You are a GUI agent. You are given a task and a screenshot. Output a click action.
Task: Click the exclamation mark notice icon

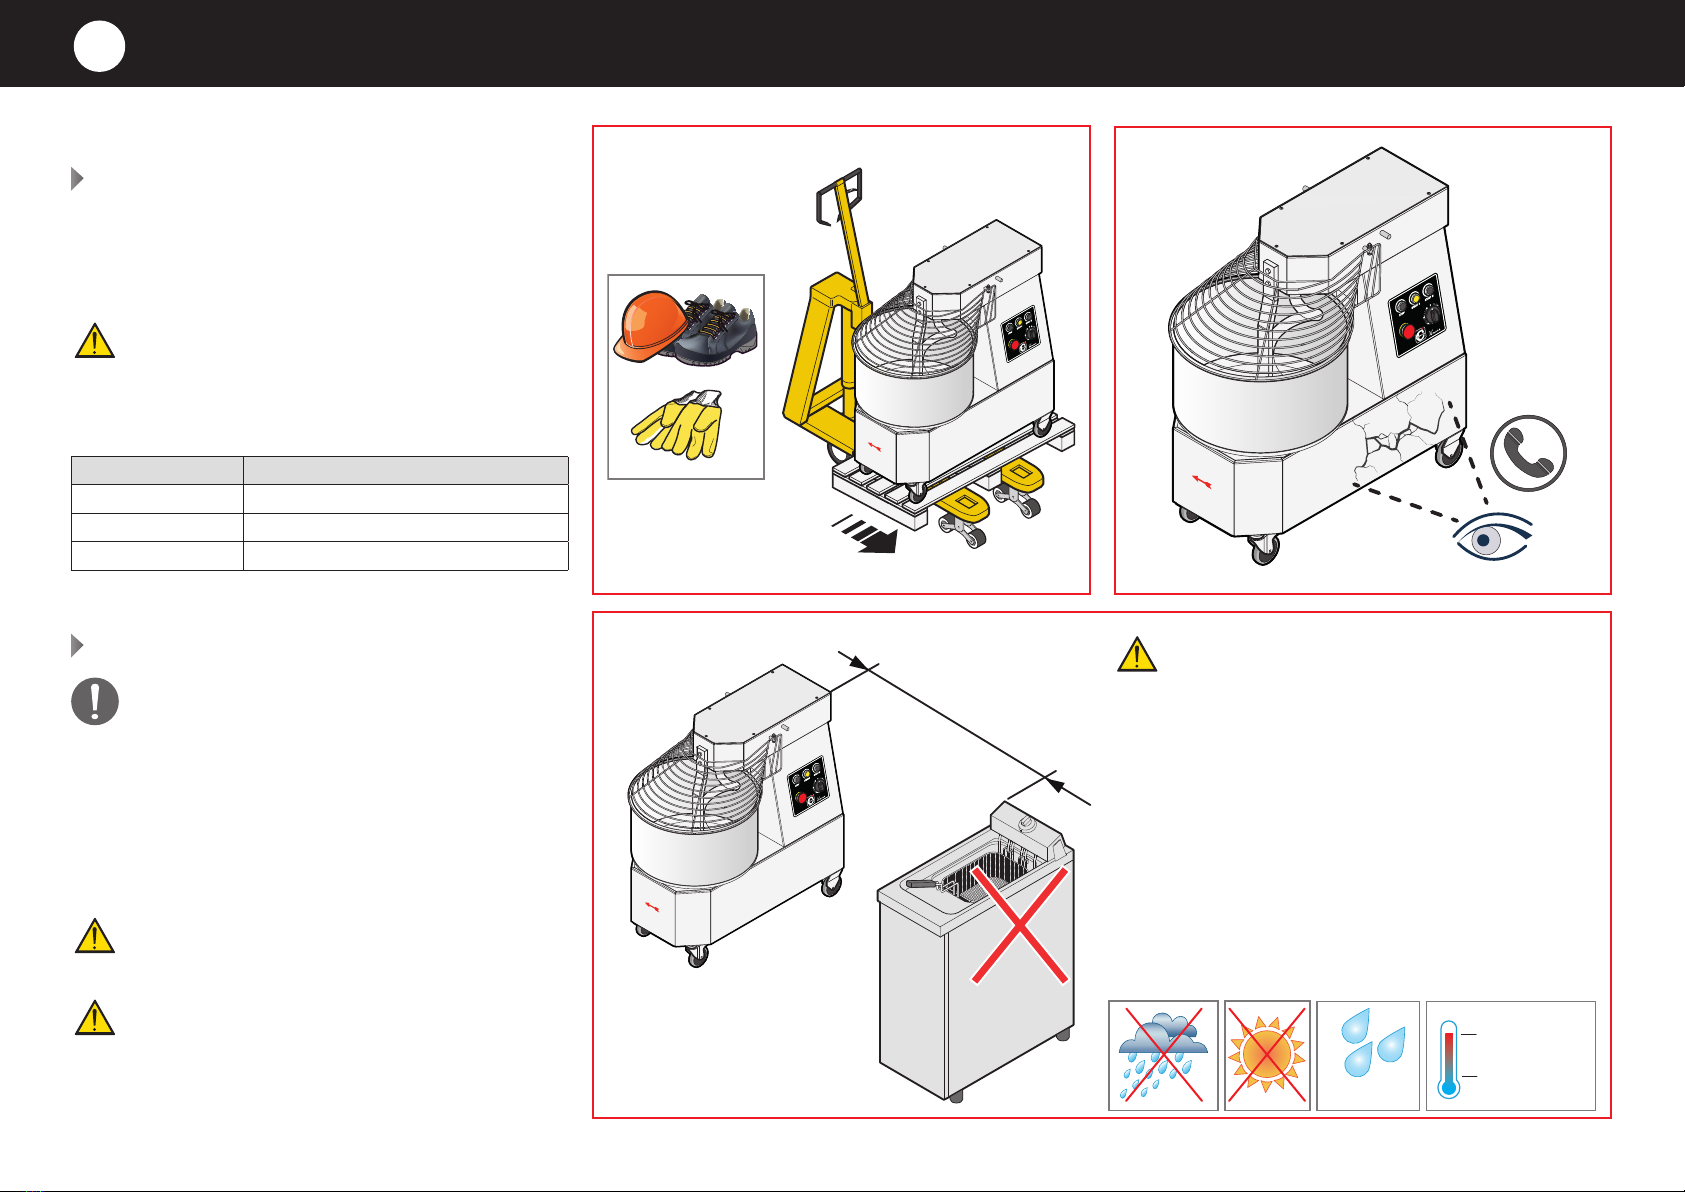coord(95,701)
